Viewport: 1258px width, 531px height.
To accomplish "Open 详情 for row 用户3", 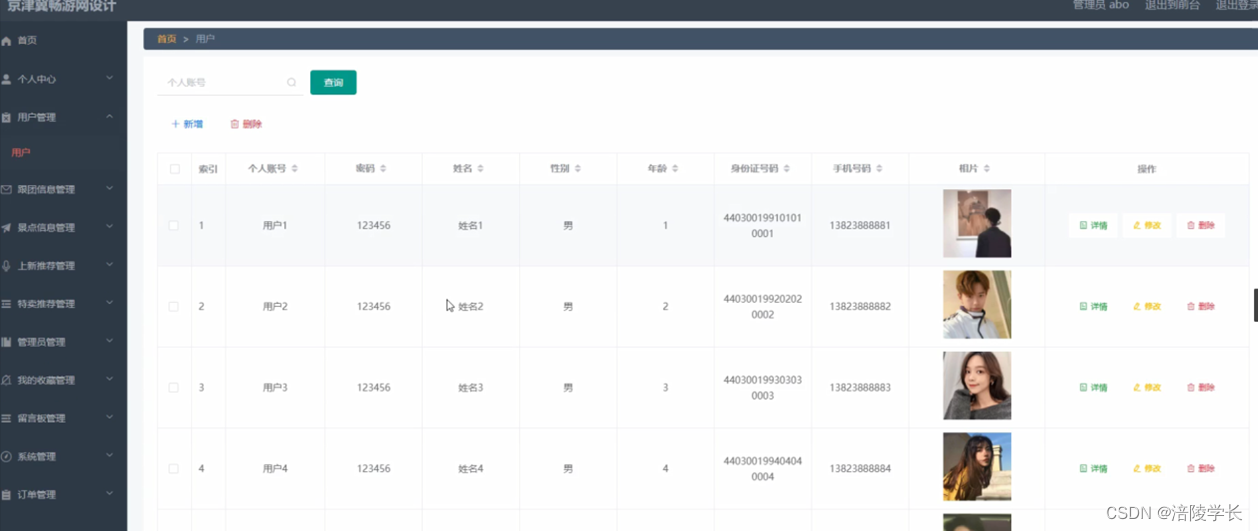I will pos(1093,388).
